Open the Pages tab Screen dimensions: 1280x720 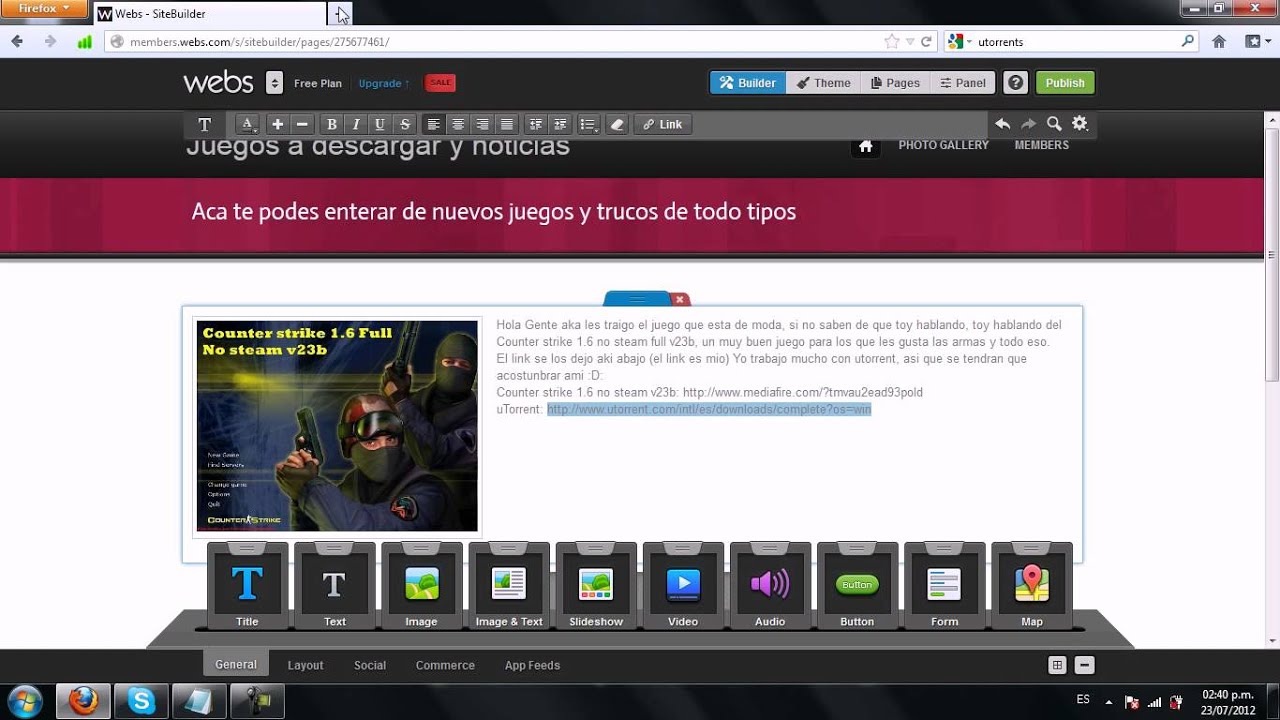[895, 83]
